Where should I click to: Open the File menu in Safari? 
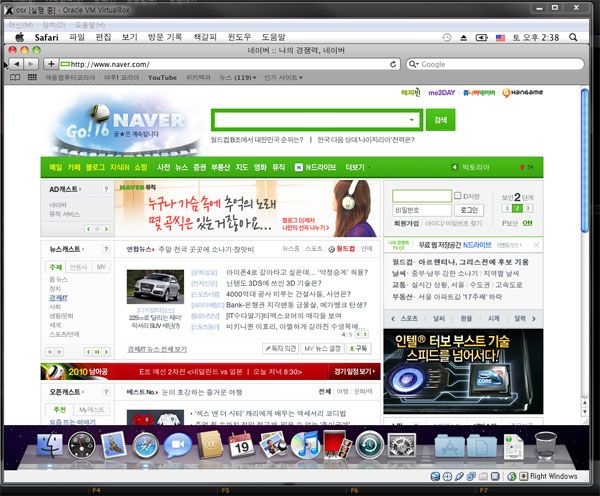(x=77, y=37)
